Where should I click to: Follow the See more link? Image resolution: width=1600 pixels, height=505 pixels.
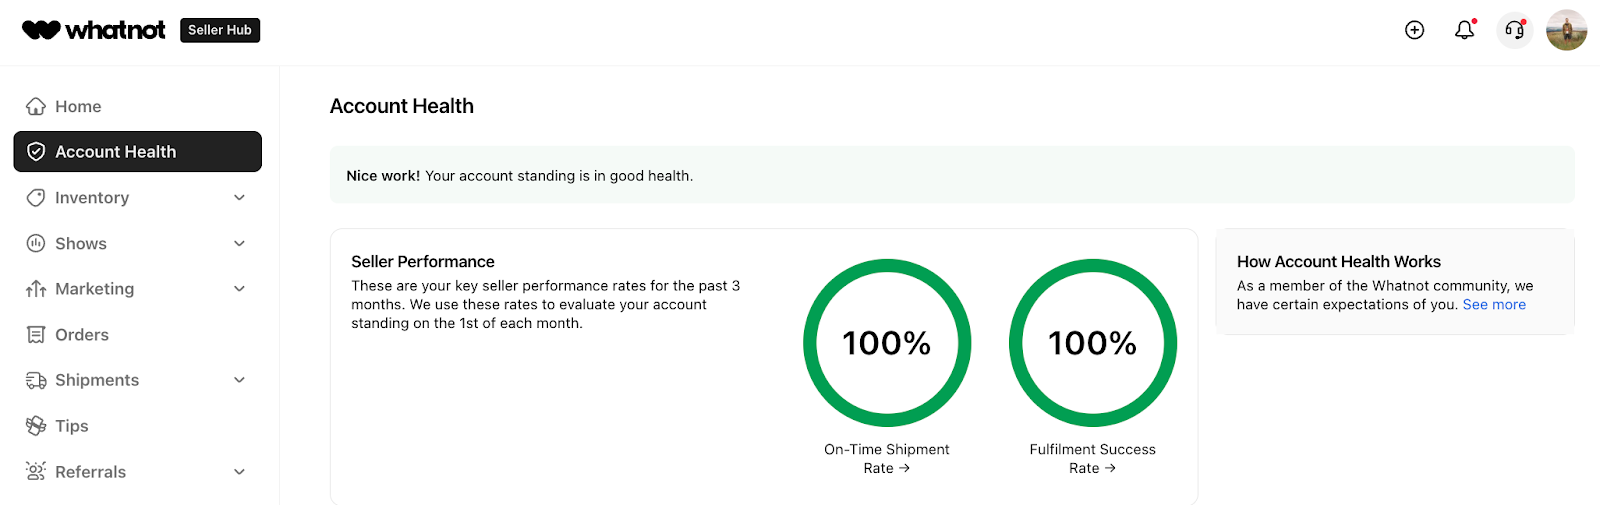click(x=1494, y=305)
